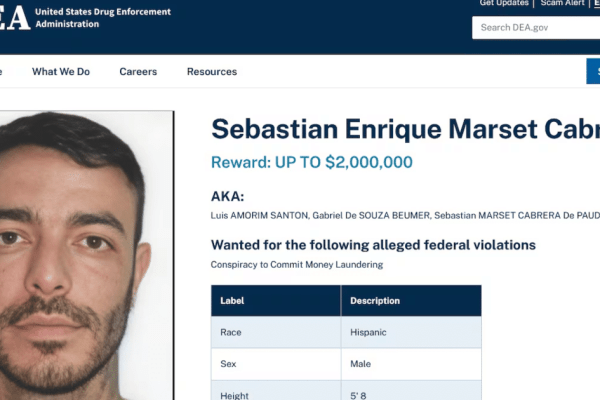The image size is (600, 400).
Task: Click the Description column header
Action: 375,301
